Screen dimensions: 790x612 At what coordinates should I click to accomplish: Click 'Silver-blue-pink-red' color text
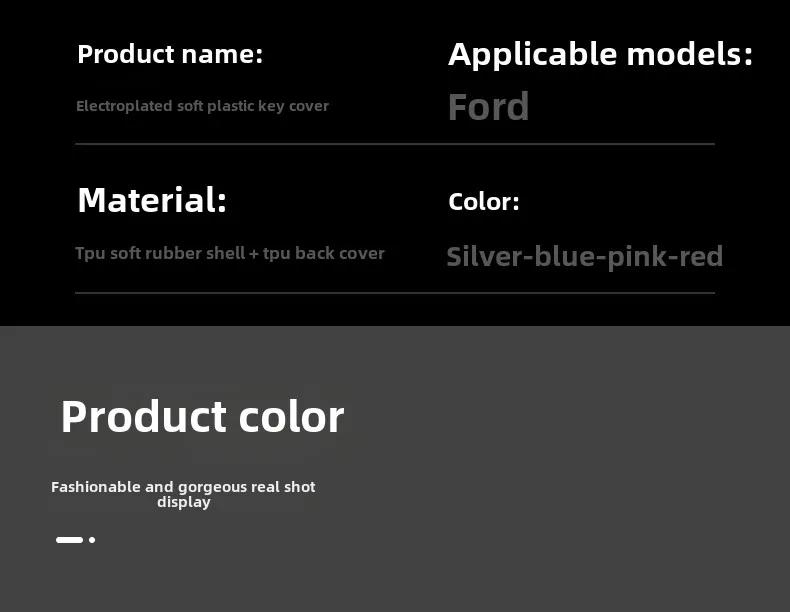(585, 257)
